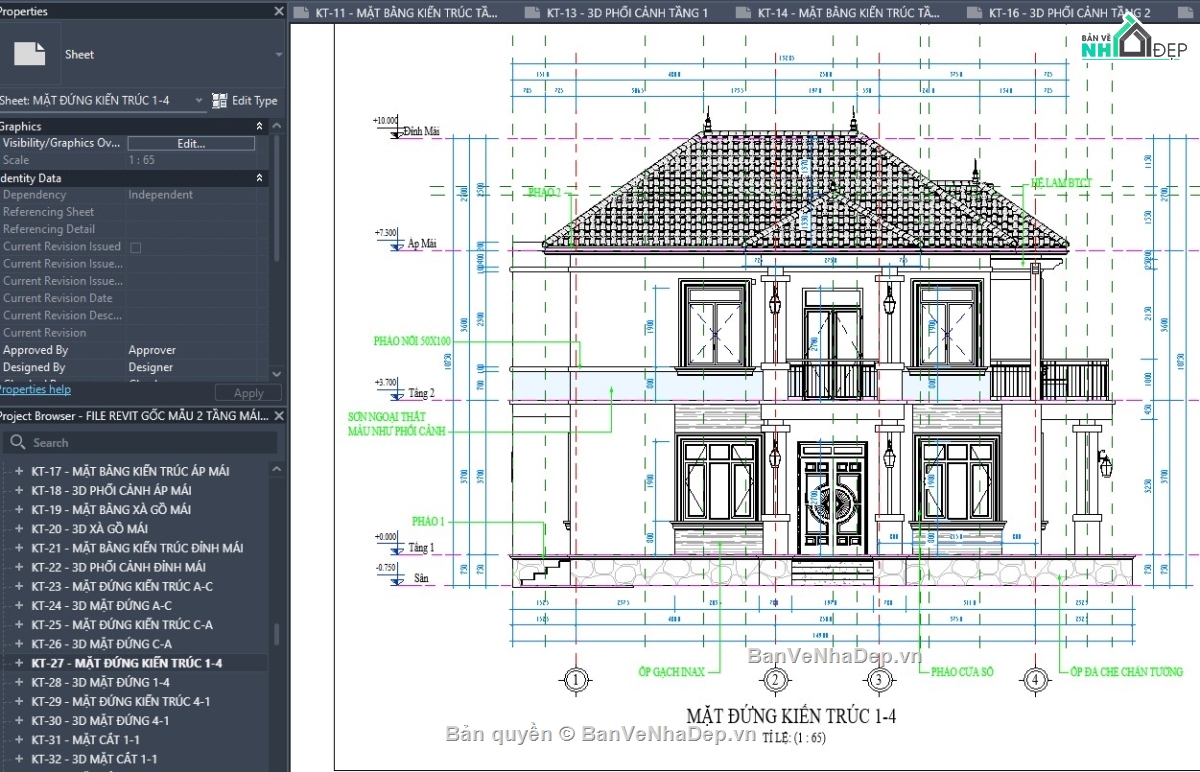Select the 'PHAO NỔI 50X100' annotation
1200x772 pixels.
pos(413,341)
